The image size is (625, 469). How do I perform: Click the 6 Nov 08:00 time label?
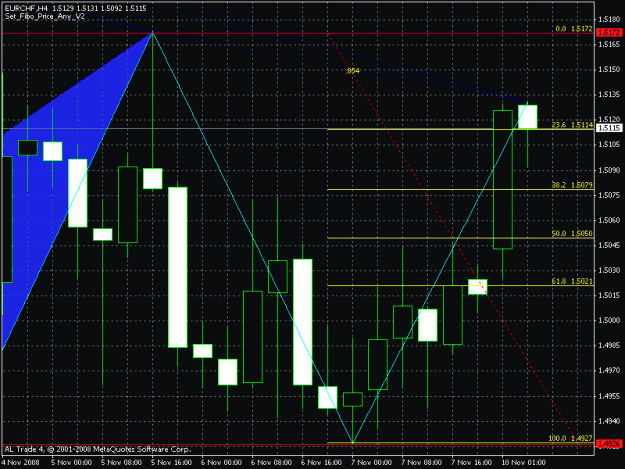(x=271, y=462)
